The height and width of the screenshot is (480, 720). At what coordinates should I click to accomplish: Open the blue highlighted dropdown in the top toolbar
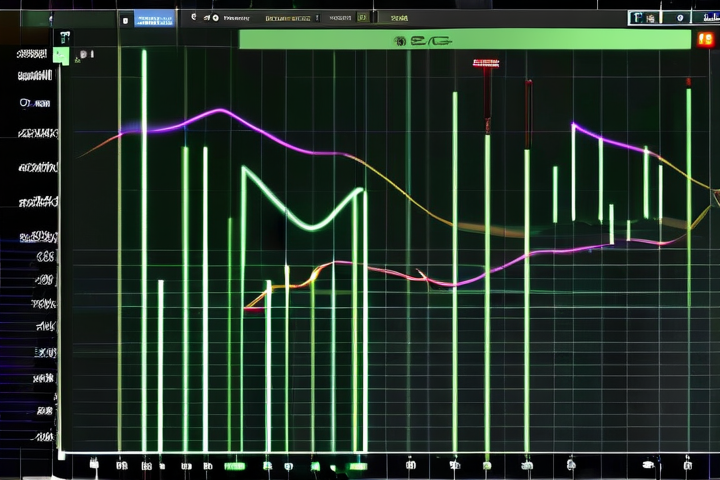coord(154,18)
